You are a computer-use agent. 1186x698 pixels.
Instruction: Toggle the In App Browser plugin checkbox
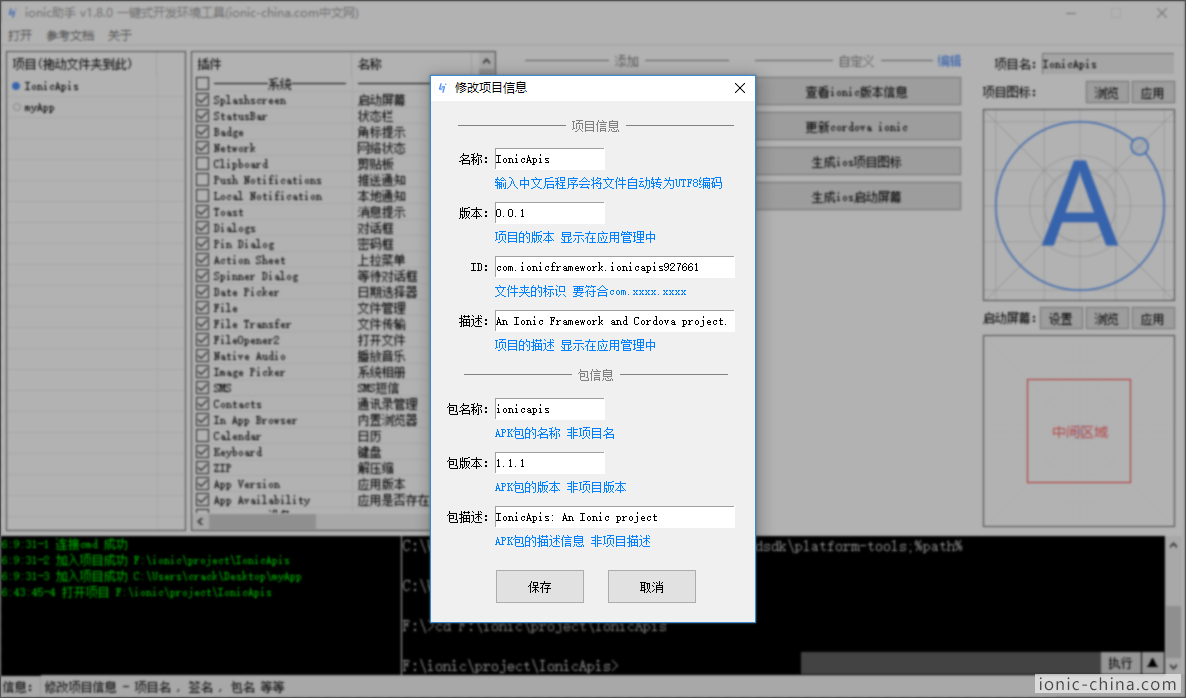pos(203,420)
